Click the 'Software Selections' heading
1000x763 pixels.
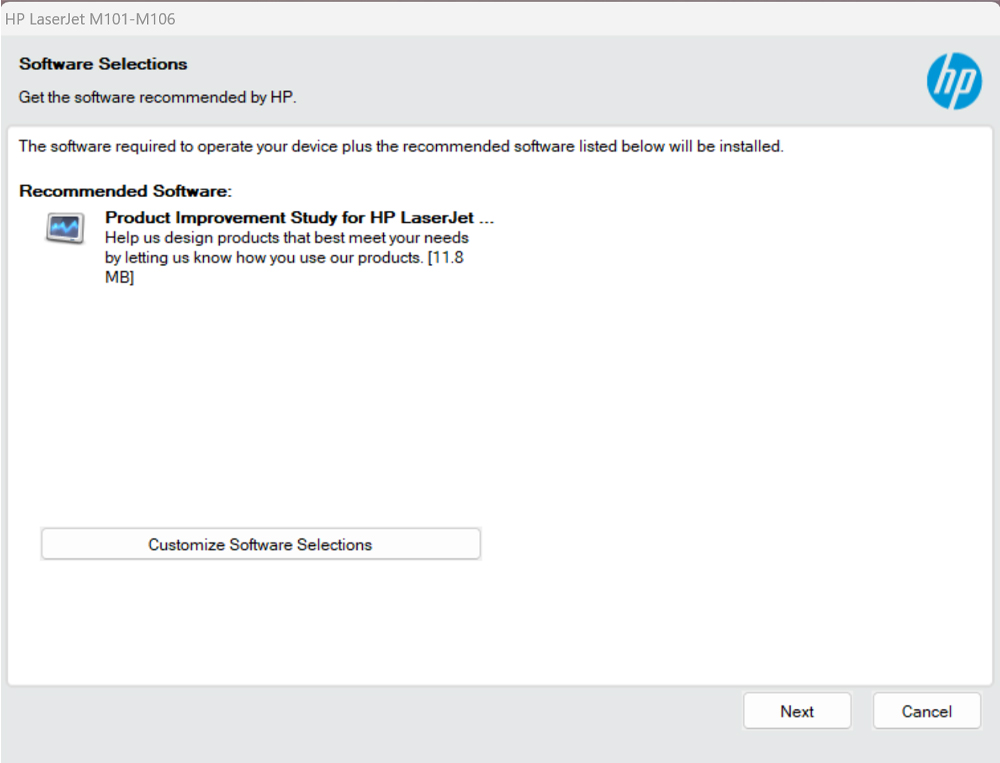point(103,64)
